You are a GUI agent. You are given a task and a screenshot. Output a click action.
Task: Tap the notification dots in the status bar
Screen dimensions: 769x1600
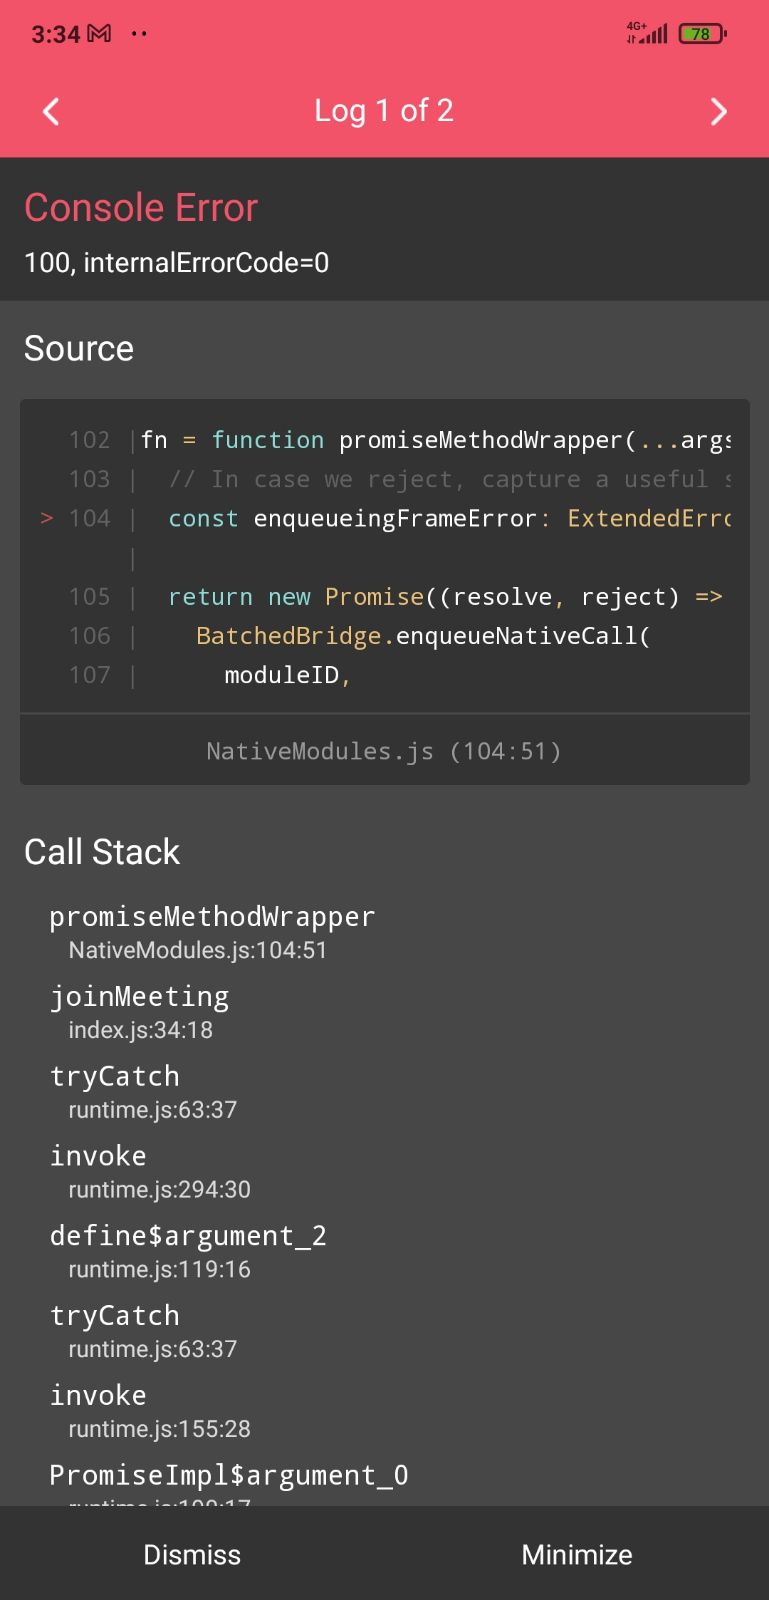(x=139, y=33)
